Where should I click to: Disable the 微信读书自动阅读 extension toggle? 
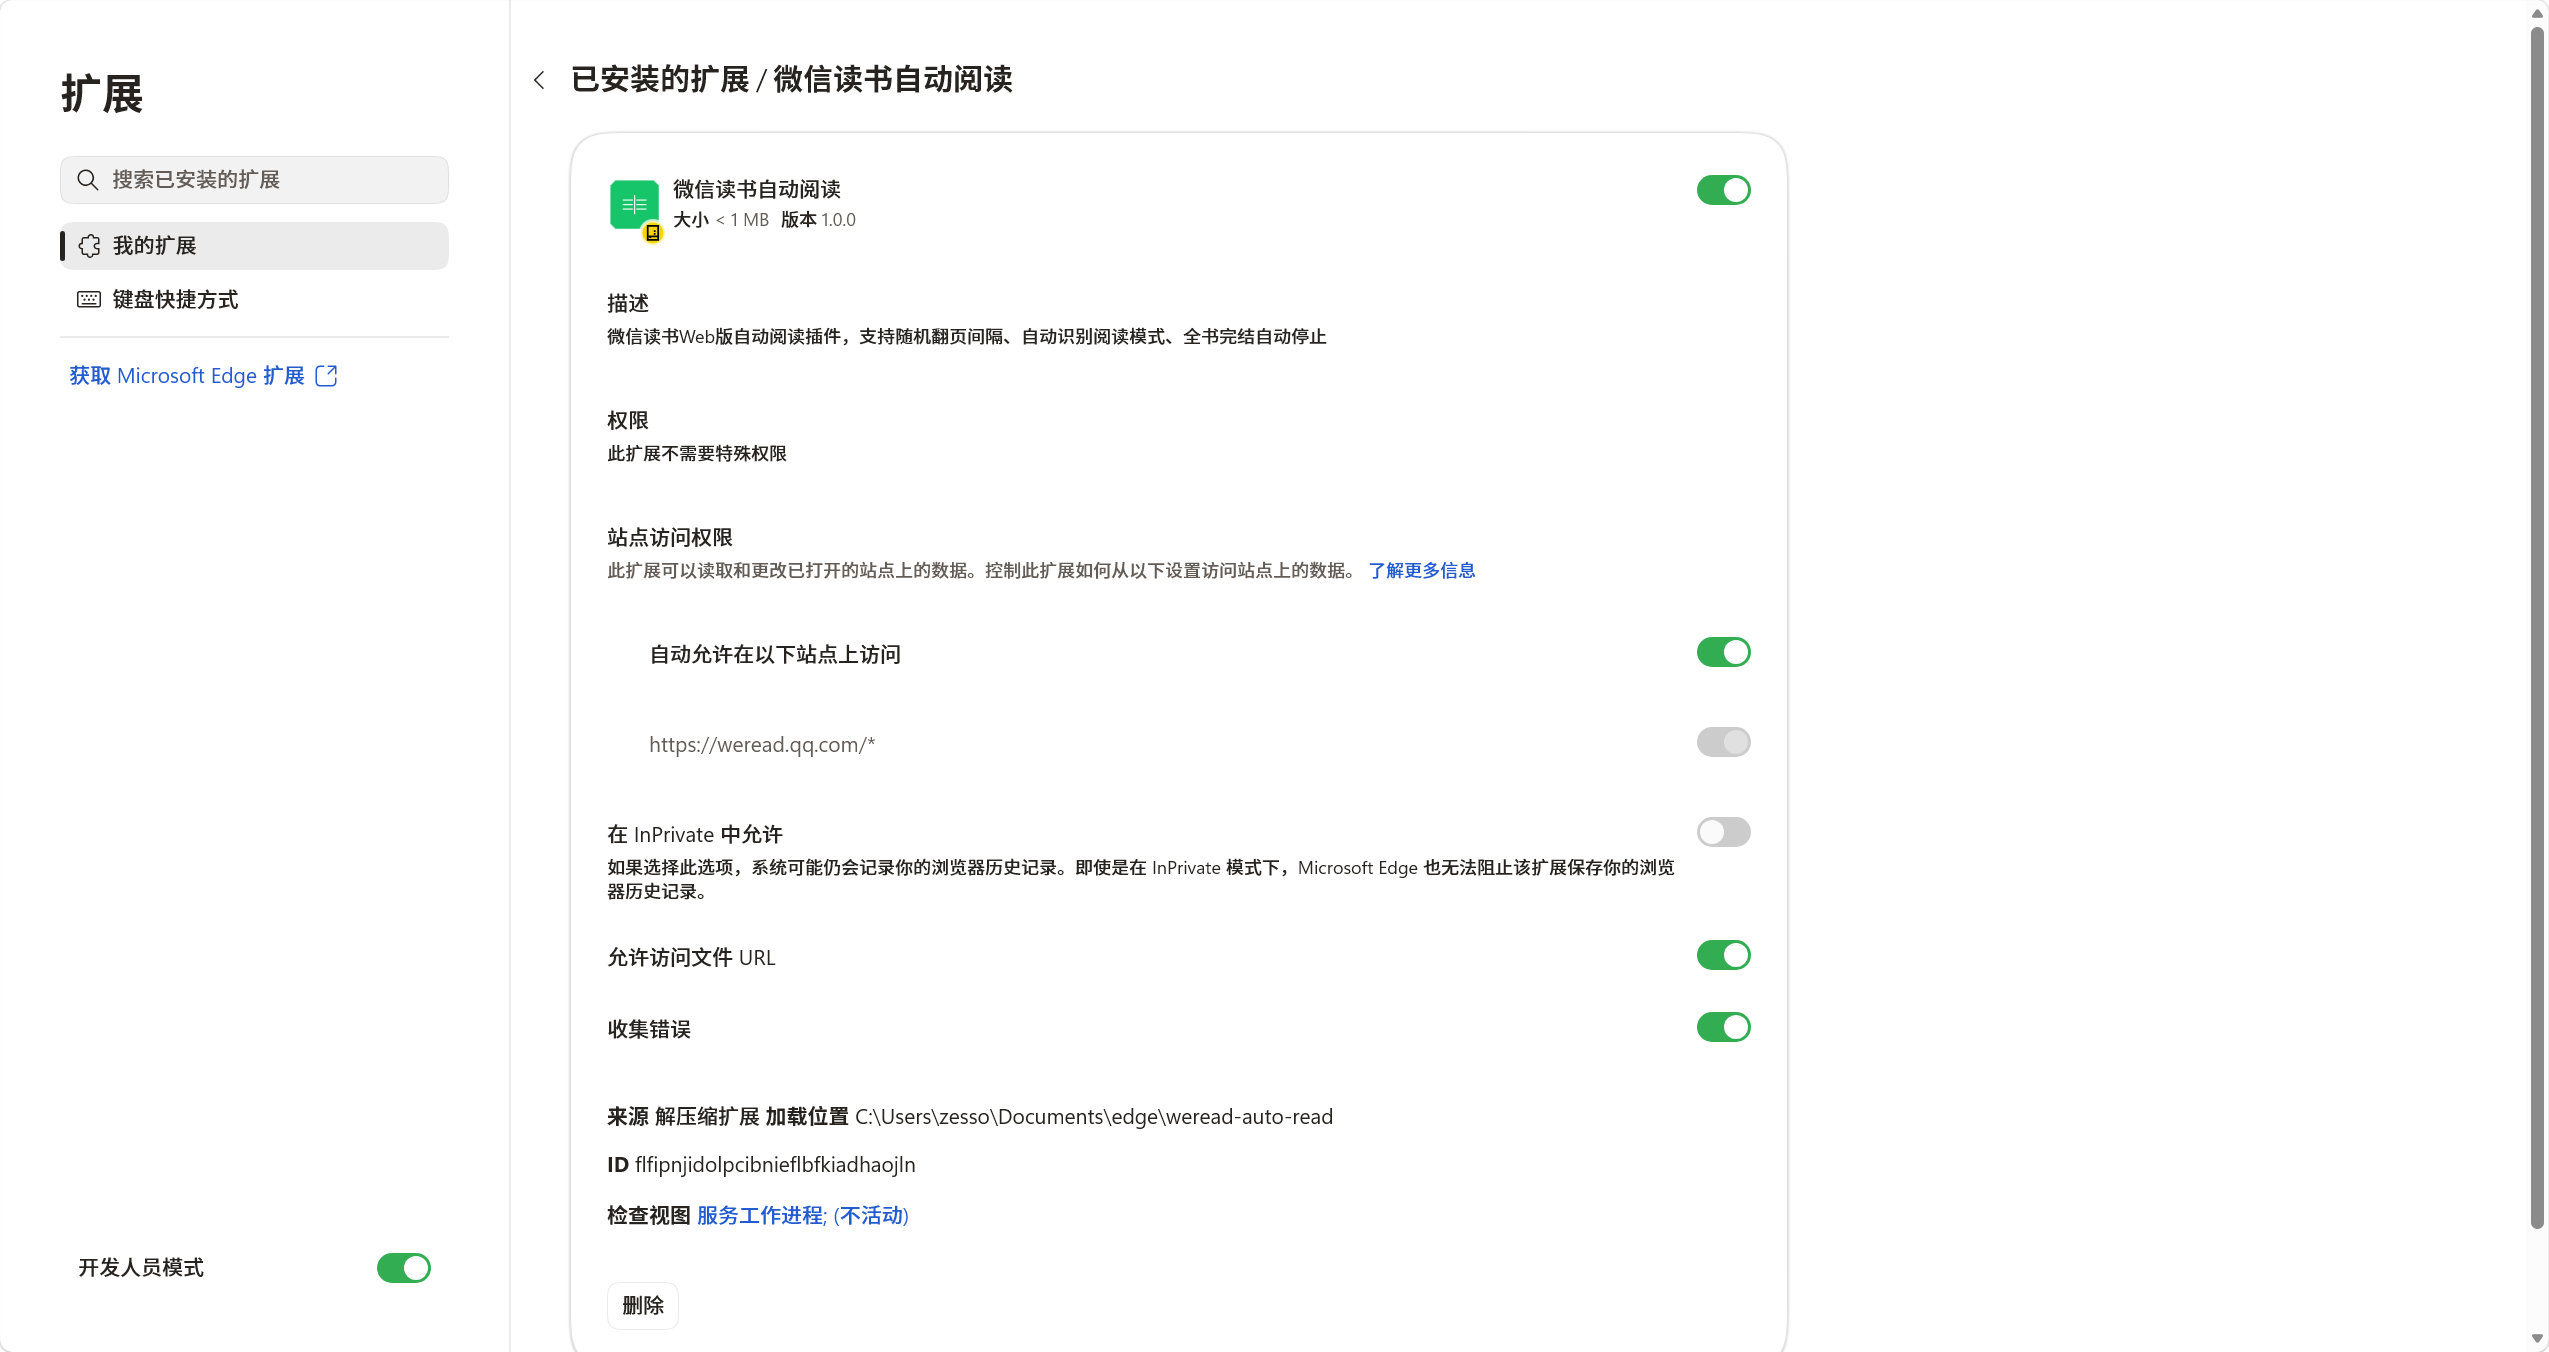coord(1723,190)
